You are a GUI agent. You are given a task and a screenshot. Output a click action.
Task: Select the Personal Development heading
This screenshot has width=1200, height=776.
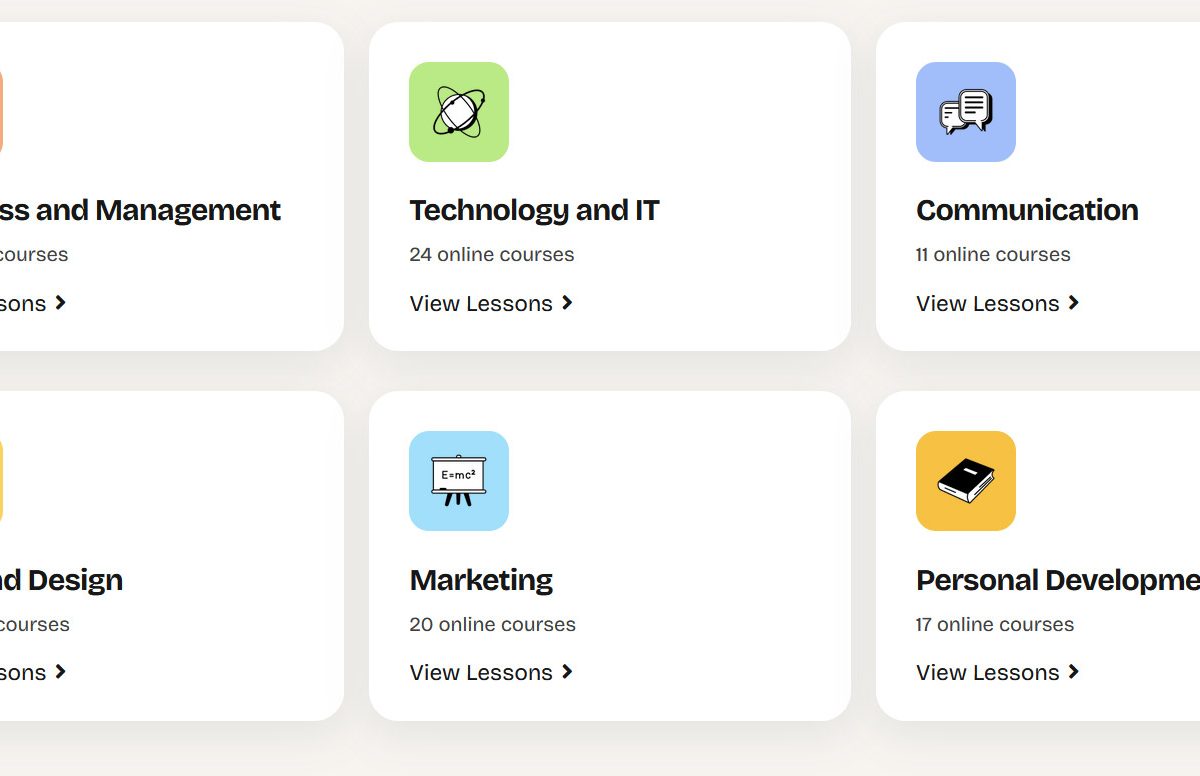[x=1057, y=580]
